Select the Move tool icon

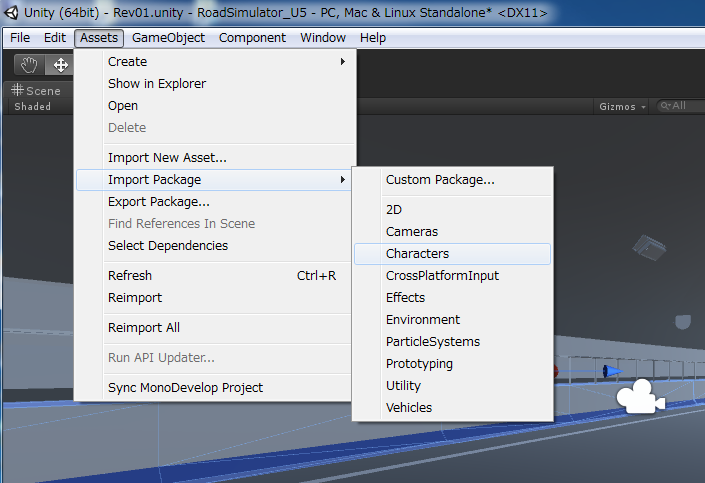(60, 65)
